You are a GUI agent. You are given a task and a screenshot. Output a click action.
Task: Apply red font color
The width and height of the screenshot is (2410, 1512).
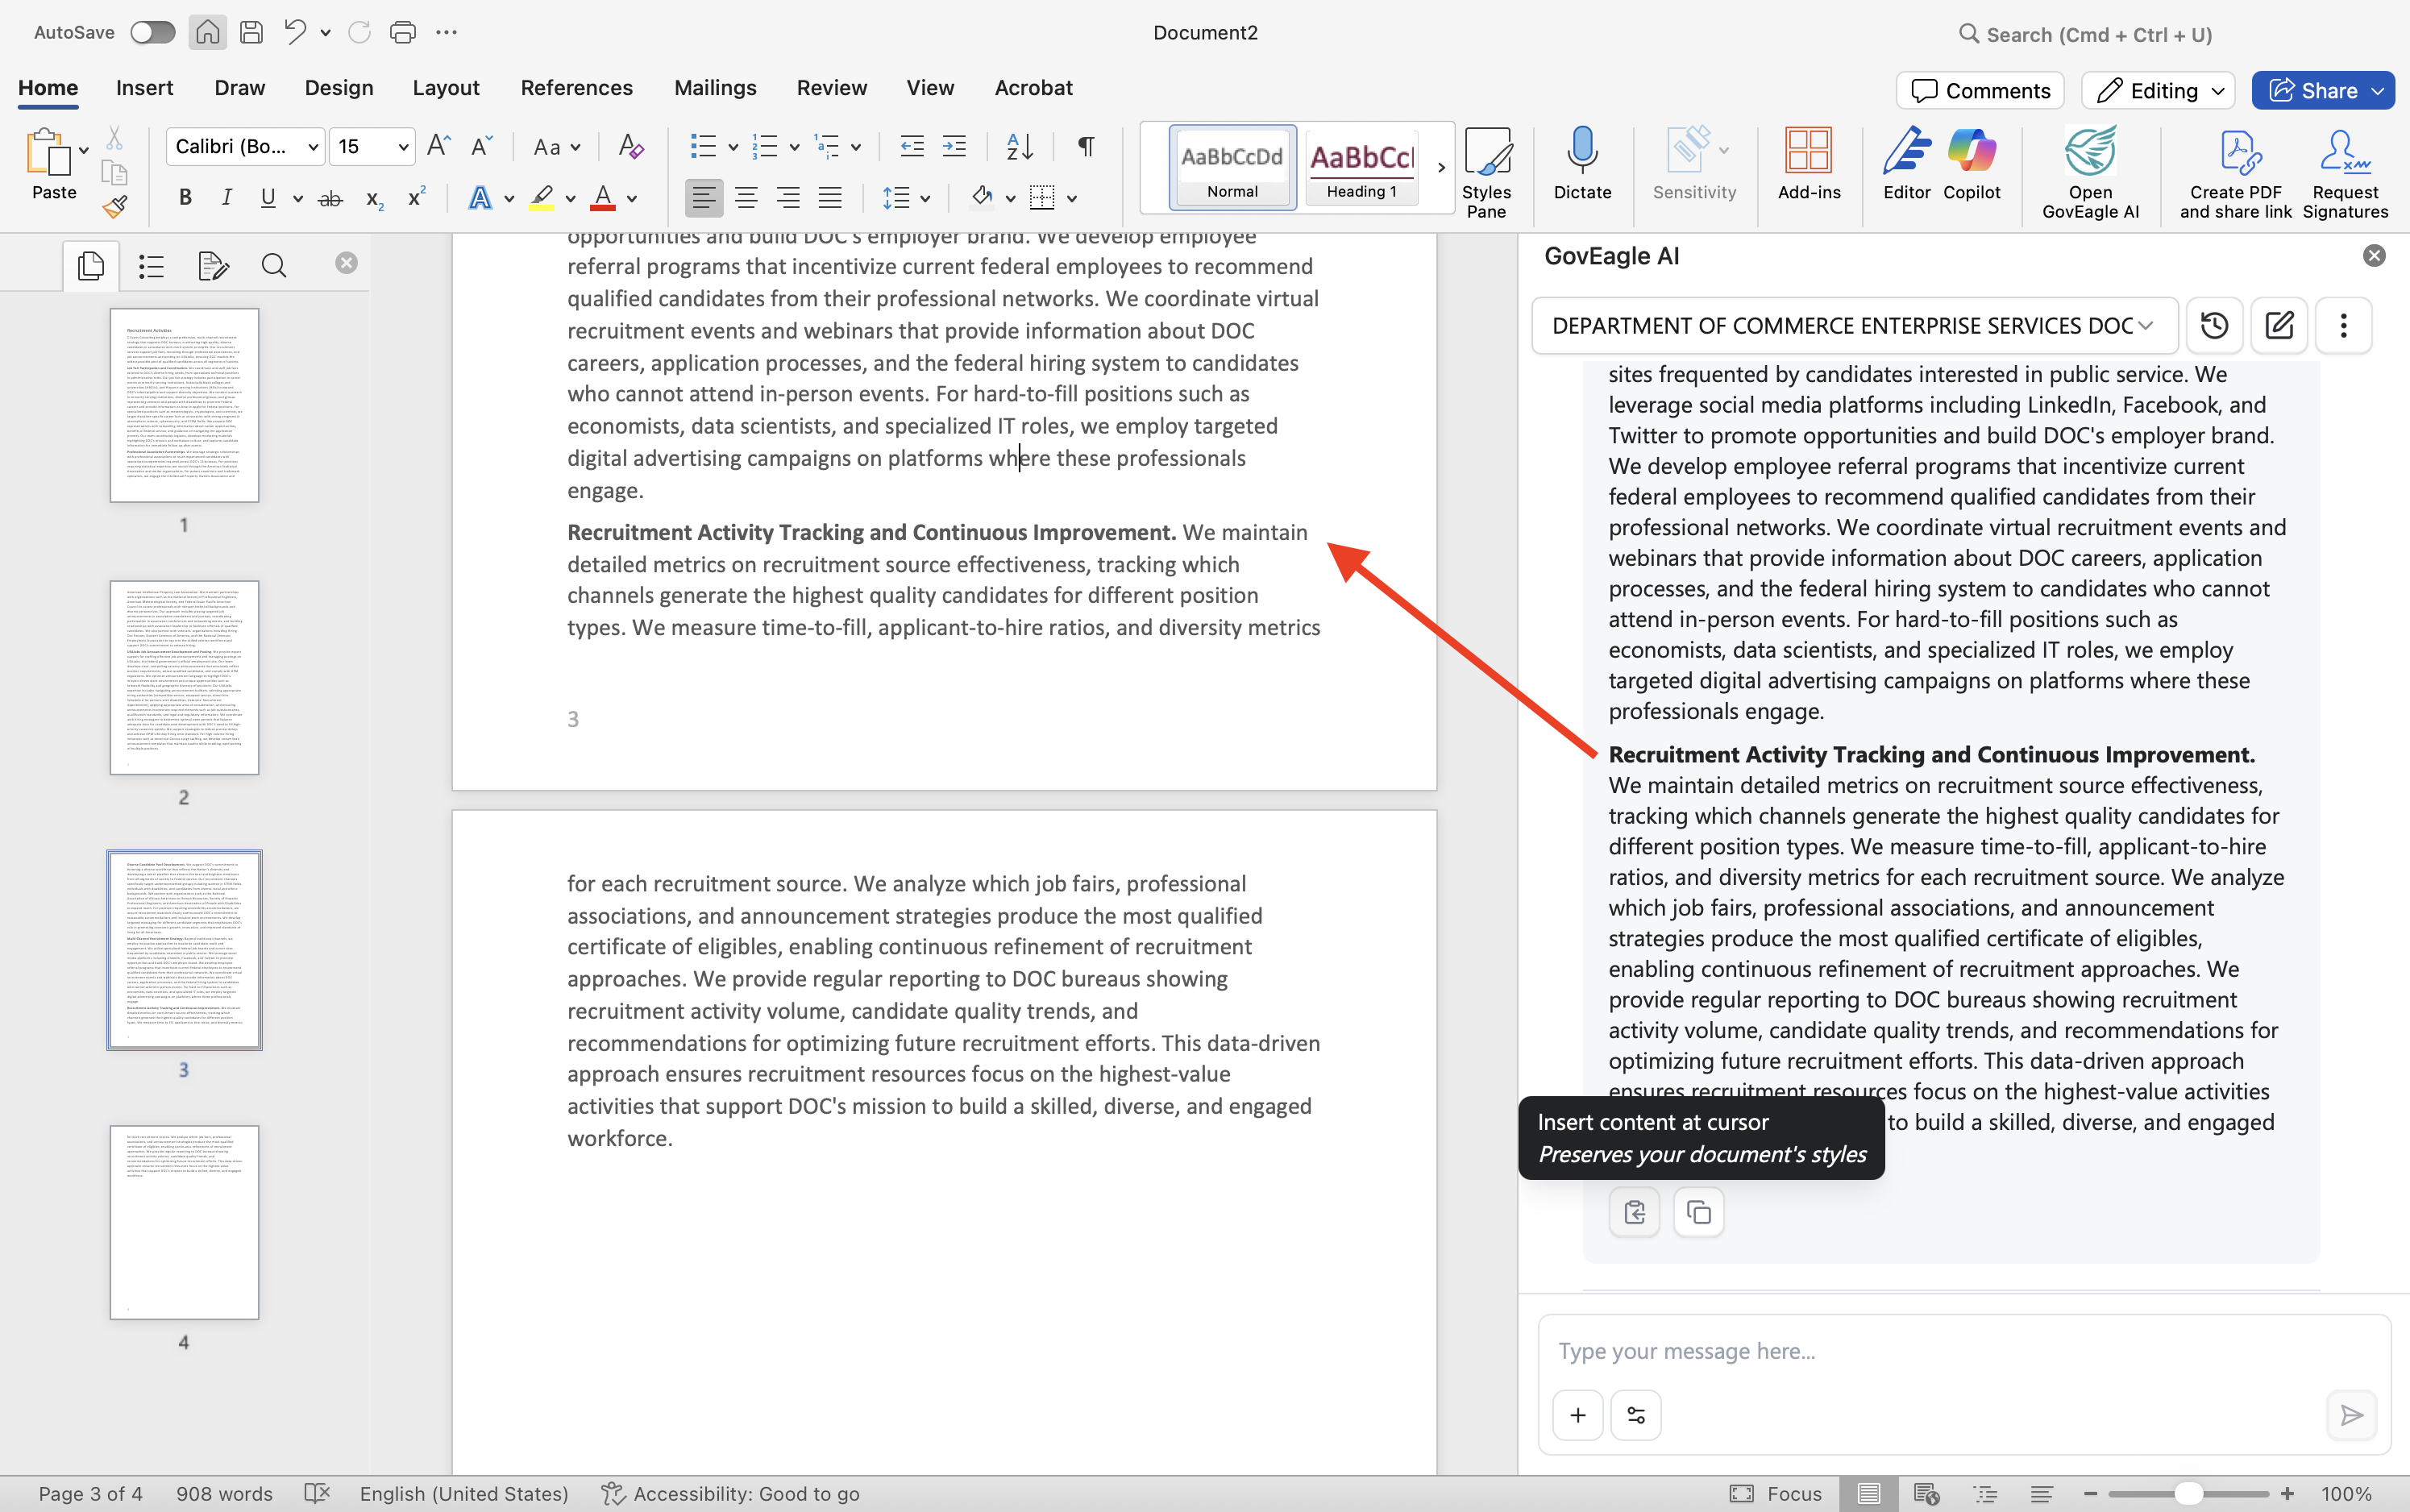(603, 198)
